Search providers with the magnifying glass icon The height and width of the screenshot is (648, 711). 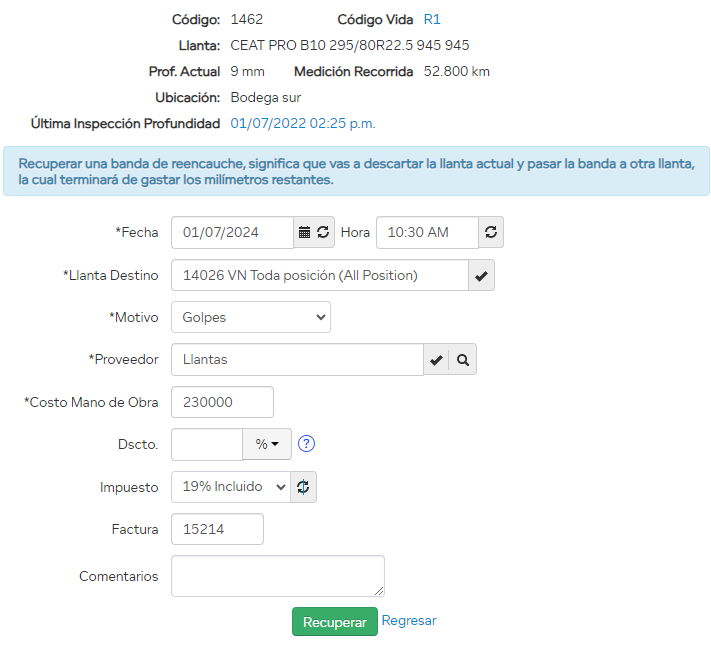click(463, 360)
